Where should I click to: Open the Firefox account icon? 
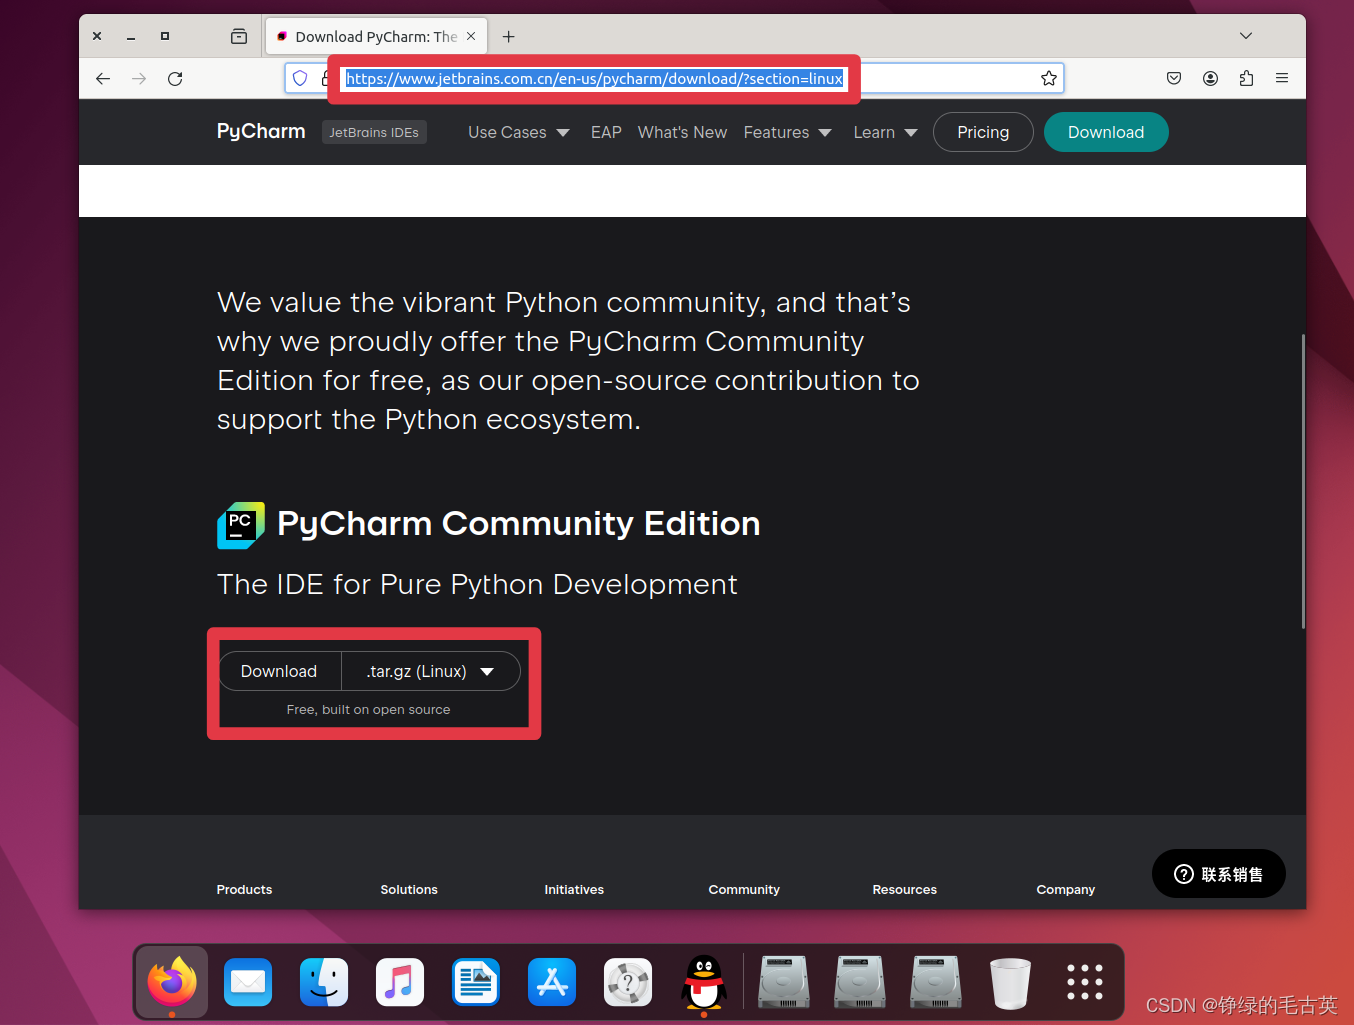tap(1210, 78)
